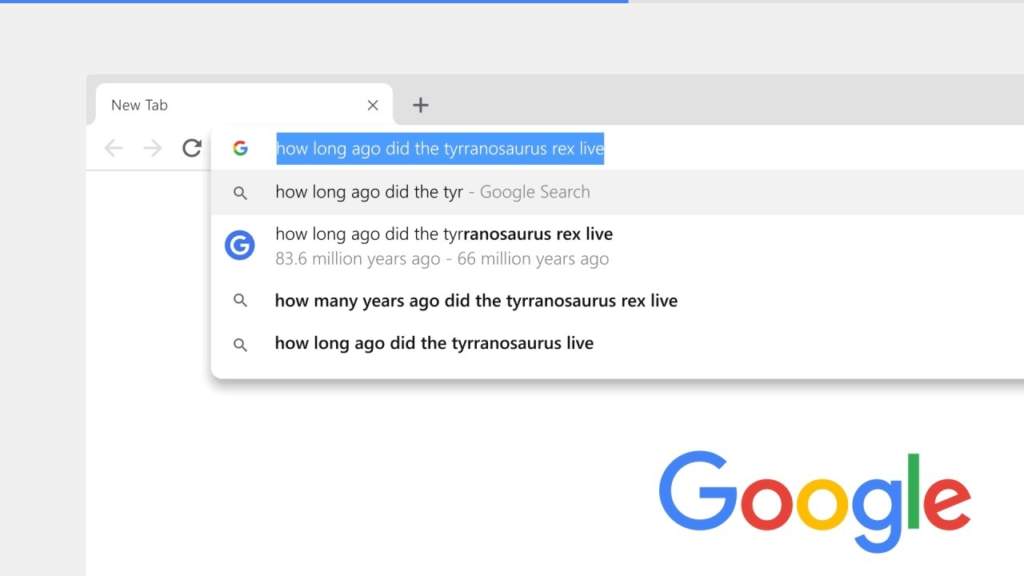
Task: Click the '83.6 million years ago' answer suggestion
Action: [443, 258]
